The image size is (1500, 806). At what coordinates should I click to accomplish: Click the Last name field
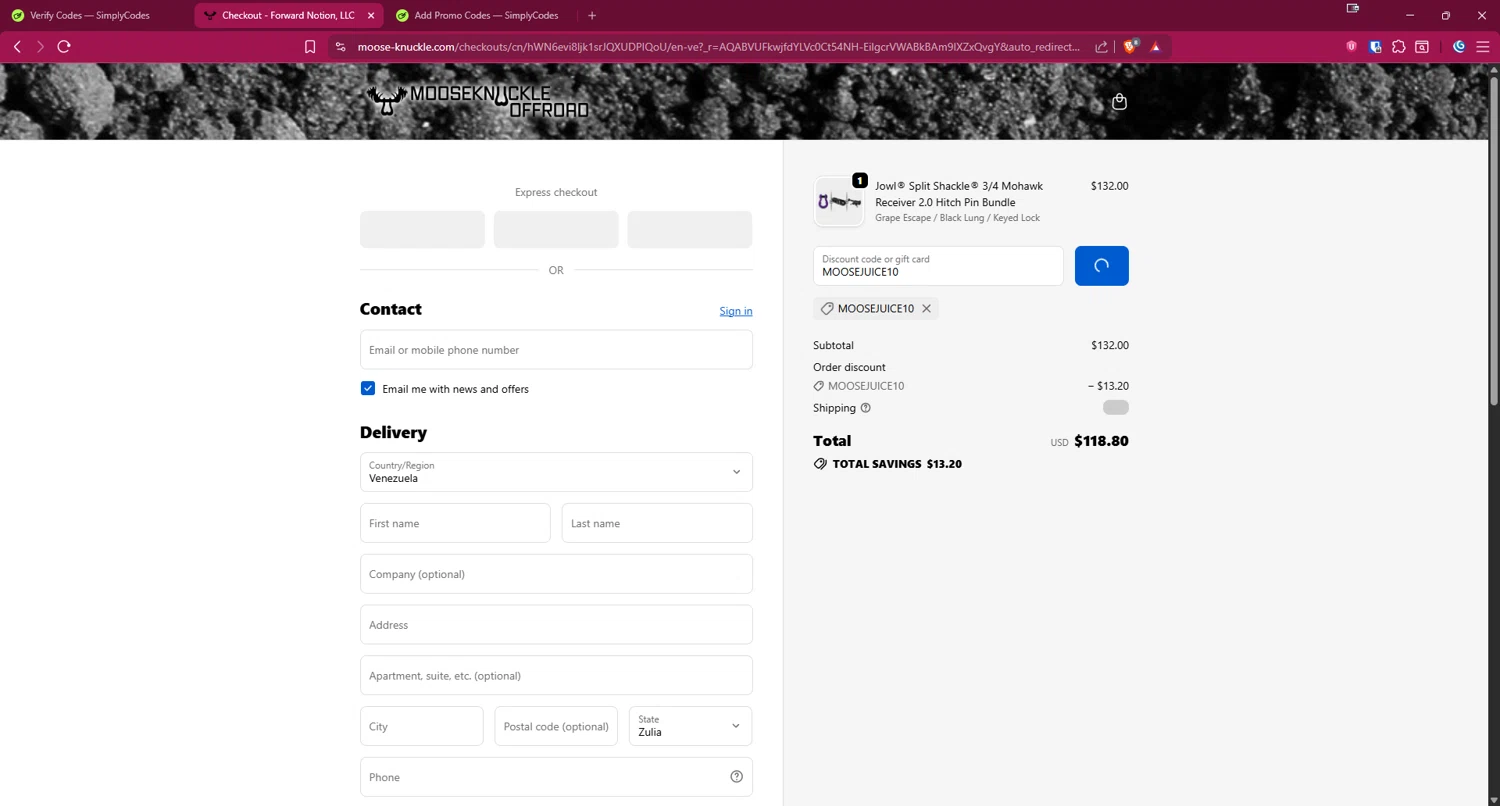[657, 523]
